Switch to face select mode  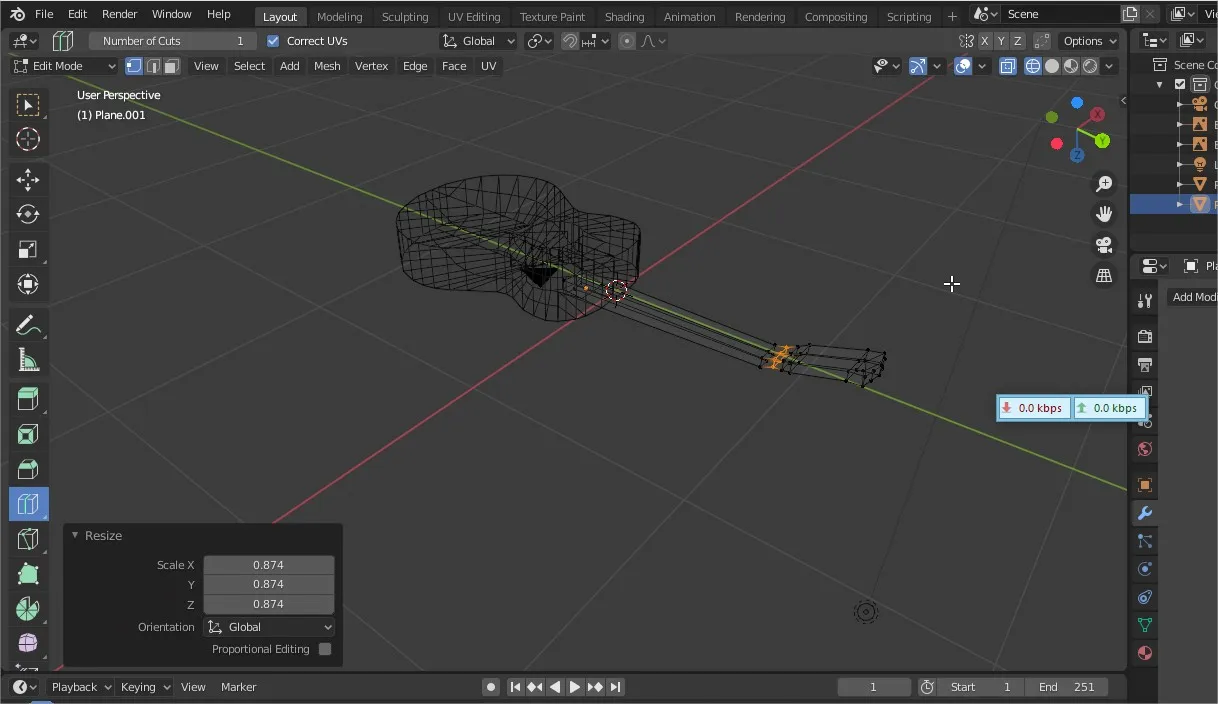pyautogui.click(x=171, y=66)
